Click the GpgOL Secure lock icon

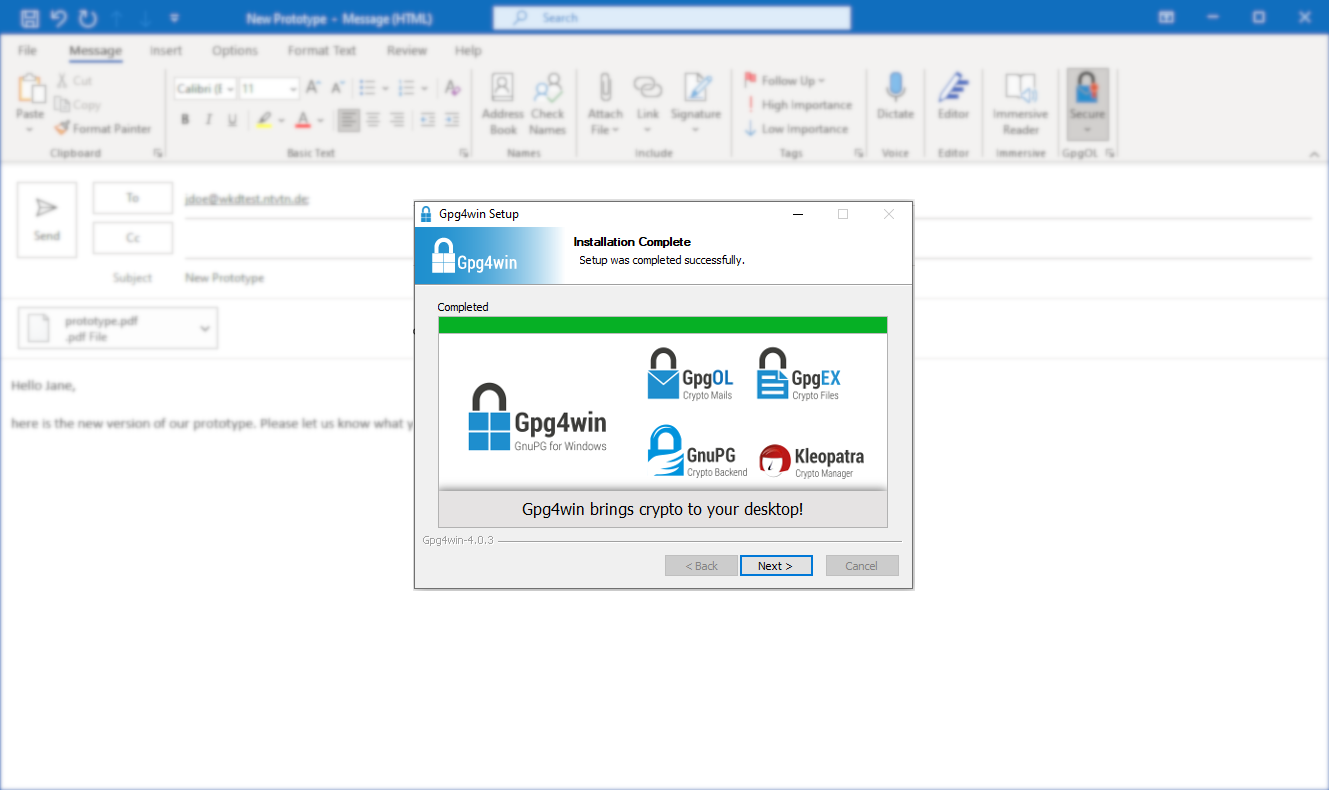tap(1087, 92)
